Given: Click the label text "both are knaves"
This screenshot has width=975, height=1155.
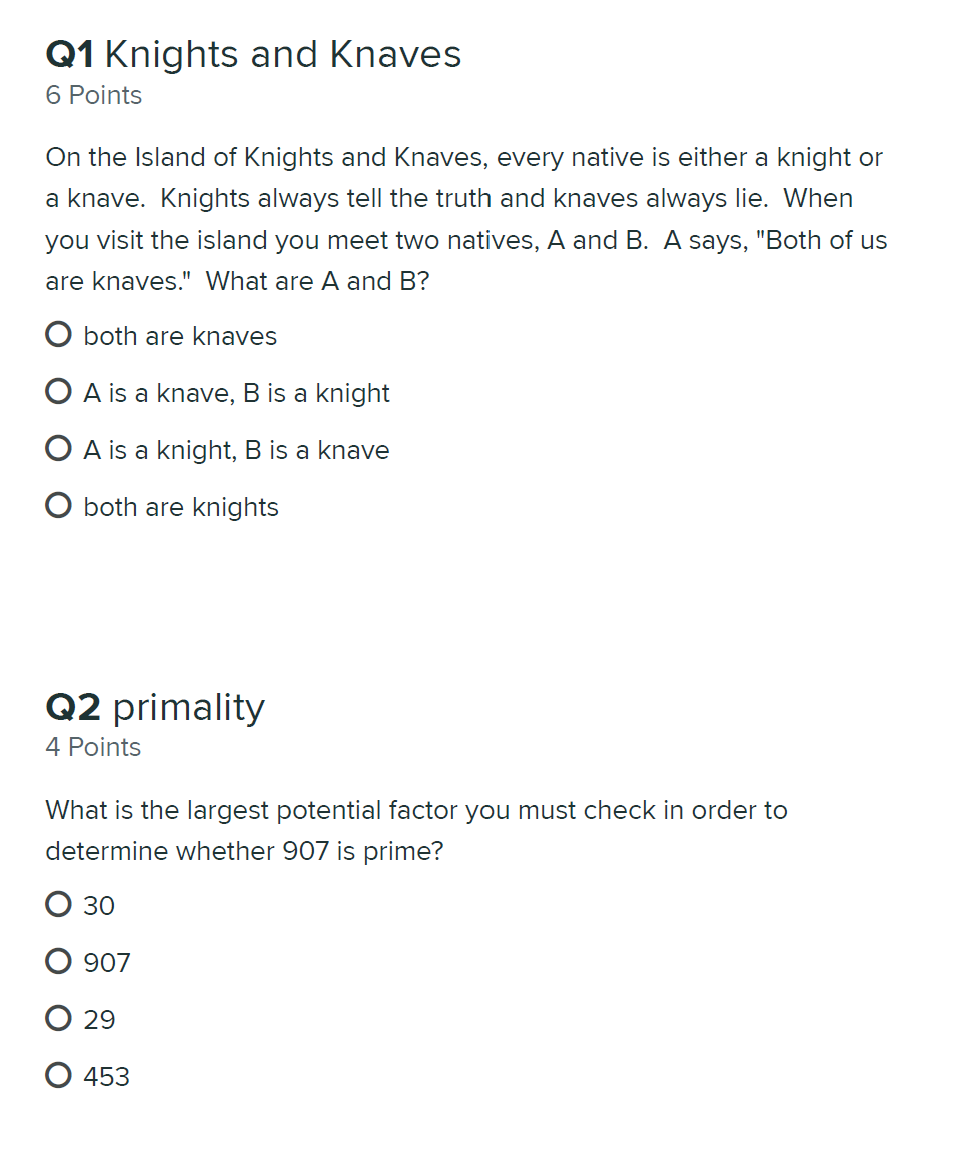Looking at the screenshot, I should tap(179, 336).
